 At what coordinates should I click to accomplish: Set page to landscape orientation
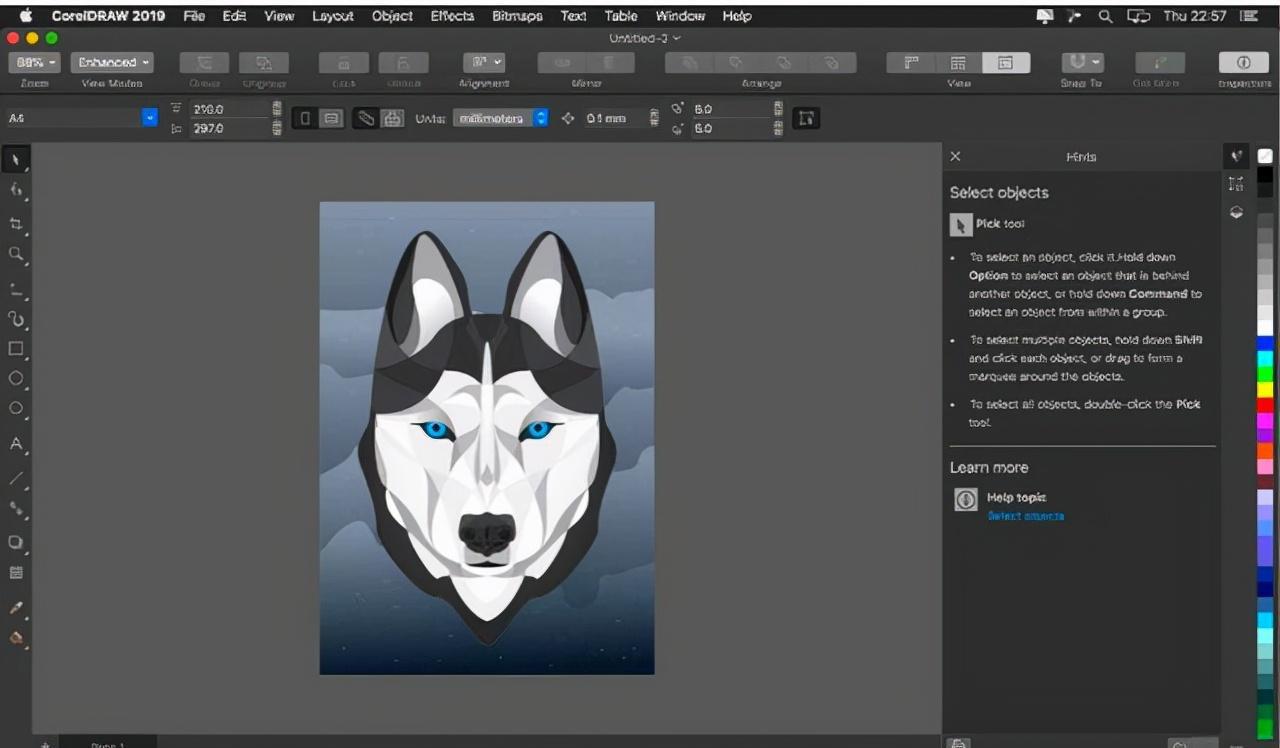332,118
